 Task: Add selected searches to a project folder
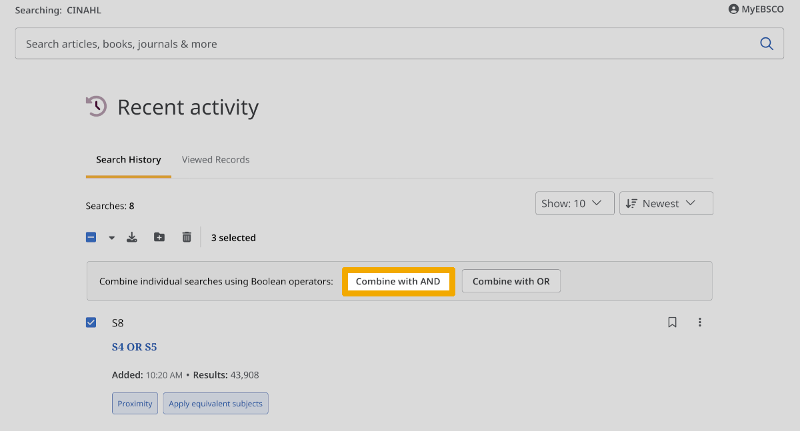pyautogui.click(x=159, y=237)
